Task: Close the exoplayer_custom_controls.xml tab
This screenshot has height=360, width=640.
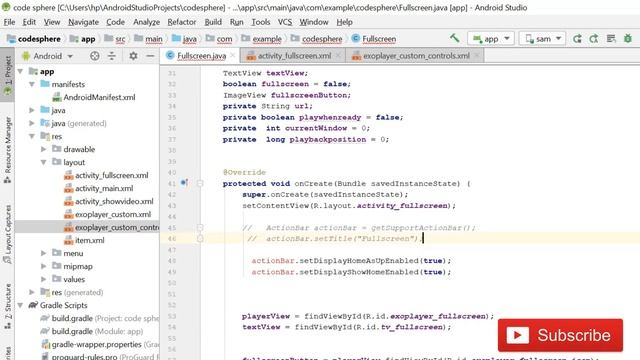Action: [477, 56]
